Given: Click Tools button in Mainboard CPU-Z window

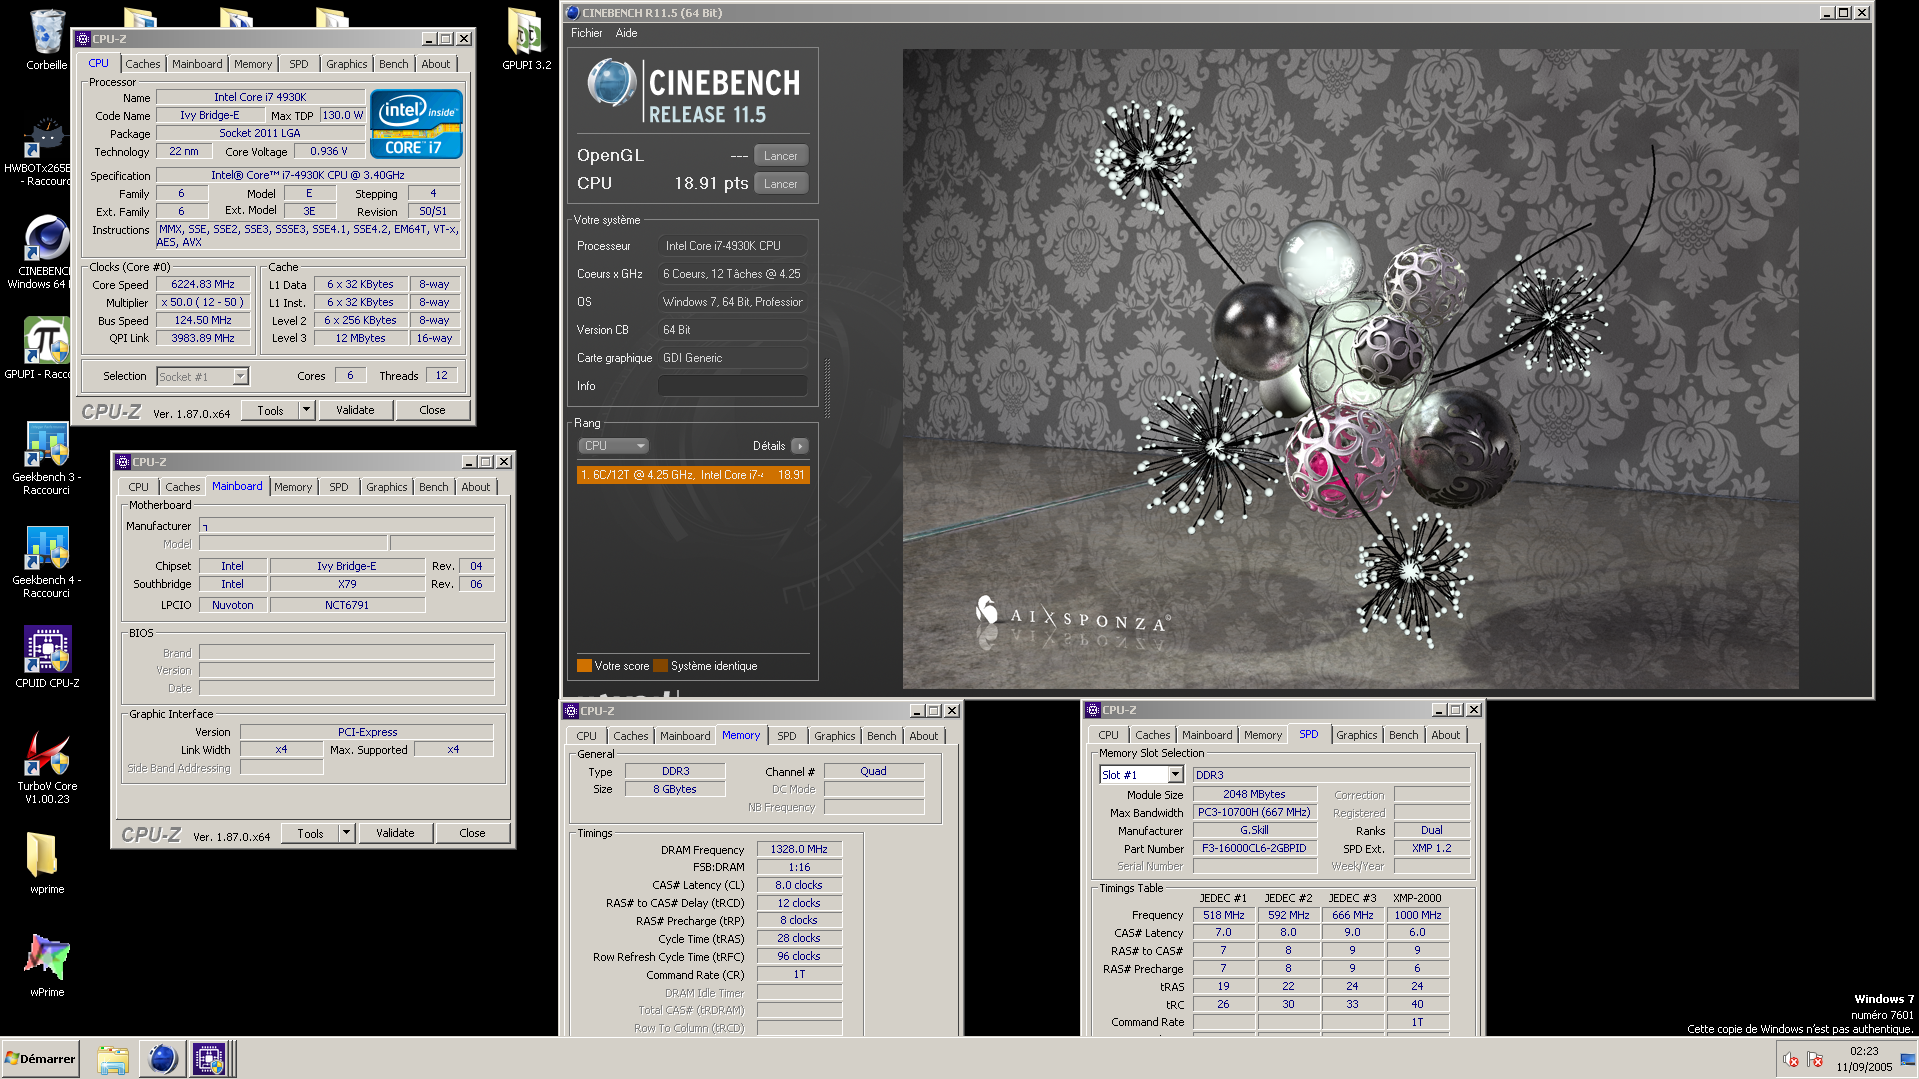Looking at the screenshot, I should (x=310, y=833).
